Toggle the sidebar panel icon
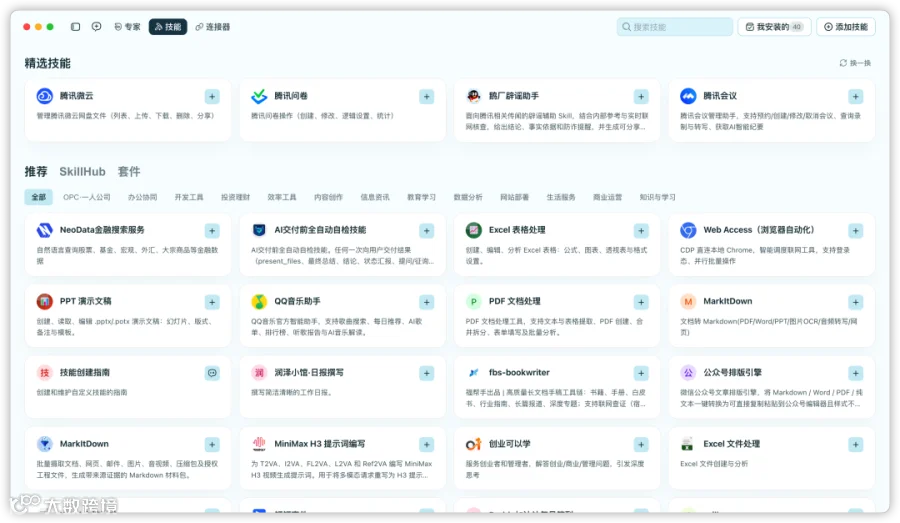The width and height of the screenshot is (900, 523). coord(75,27)
